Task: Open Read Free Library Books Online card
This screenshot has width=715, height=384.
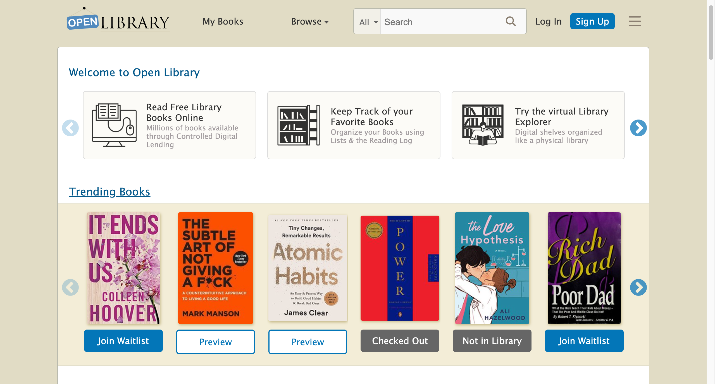Action: (169, 125)
